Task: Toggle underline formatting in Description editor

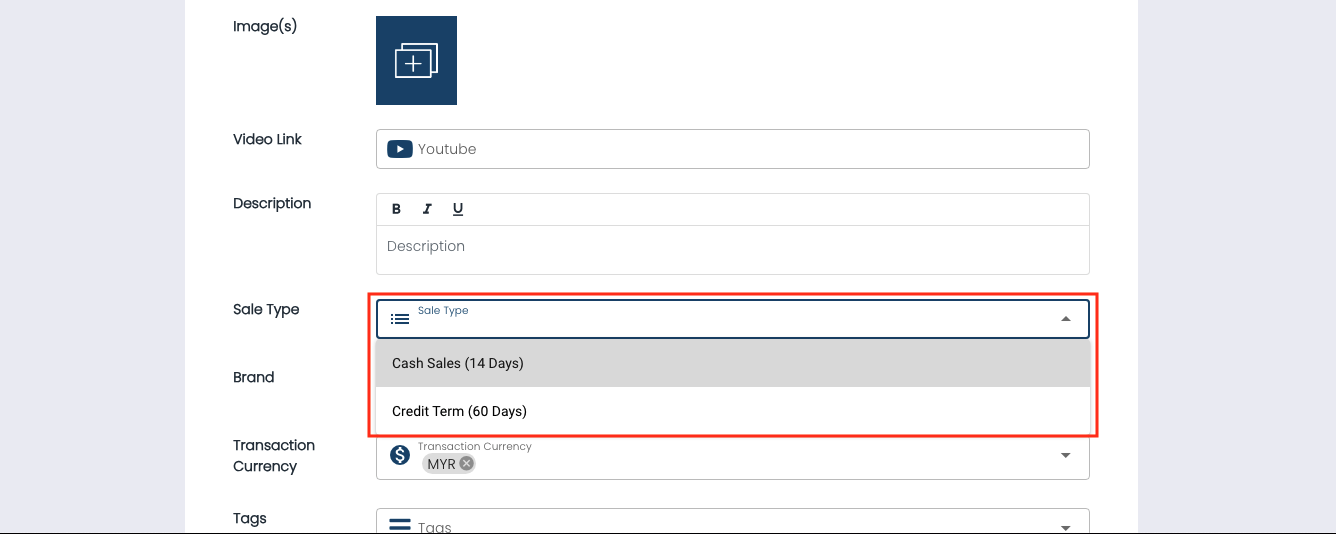Action: [458, 209]
